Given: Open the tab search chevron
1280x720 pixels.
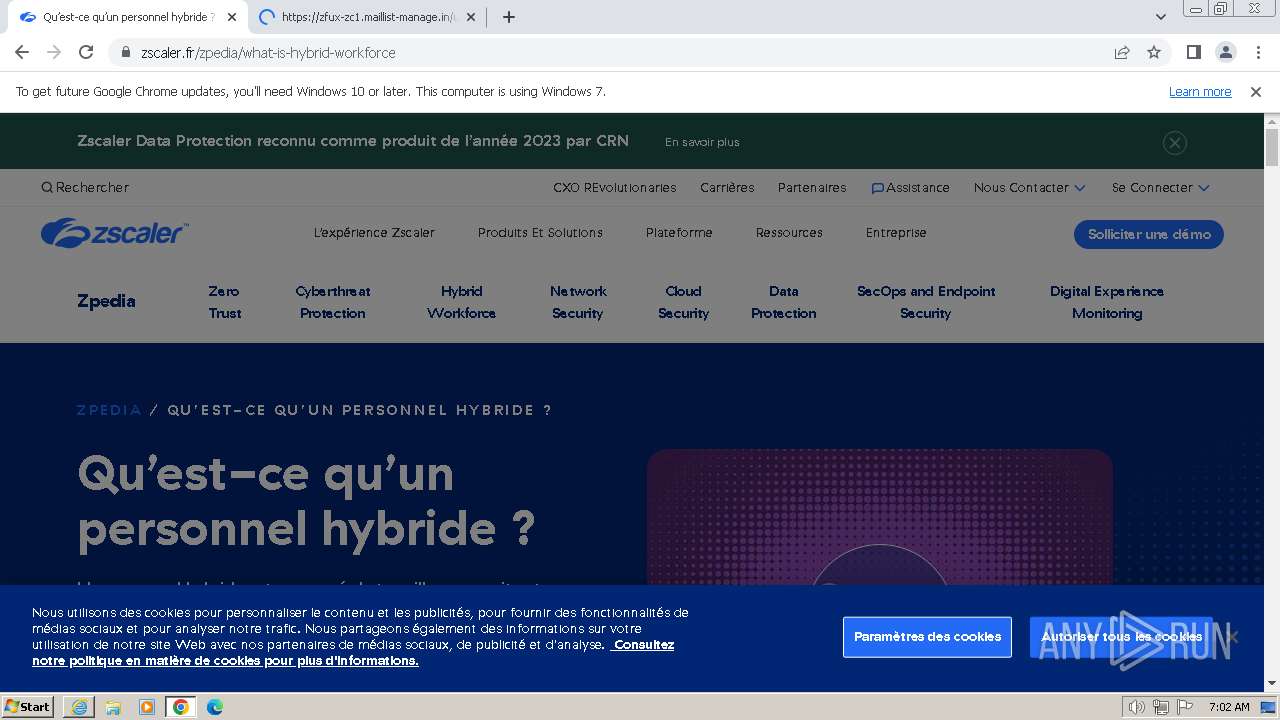Looking at the screenshot, I should coord(1161,17).
